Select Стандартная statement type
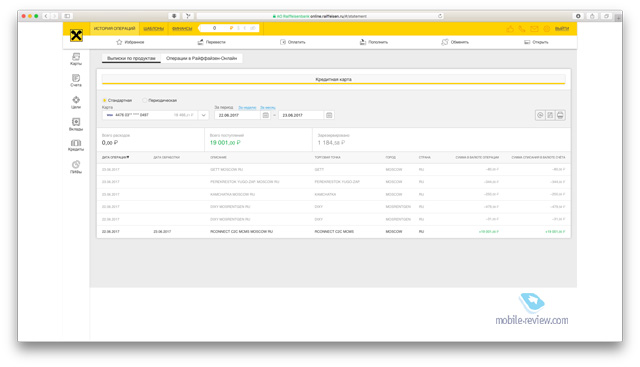Image resolution: width=640 pixels, height=367 pixels. pyautogui.click(x=117, y=100)
